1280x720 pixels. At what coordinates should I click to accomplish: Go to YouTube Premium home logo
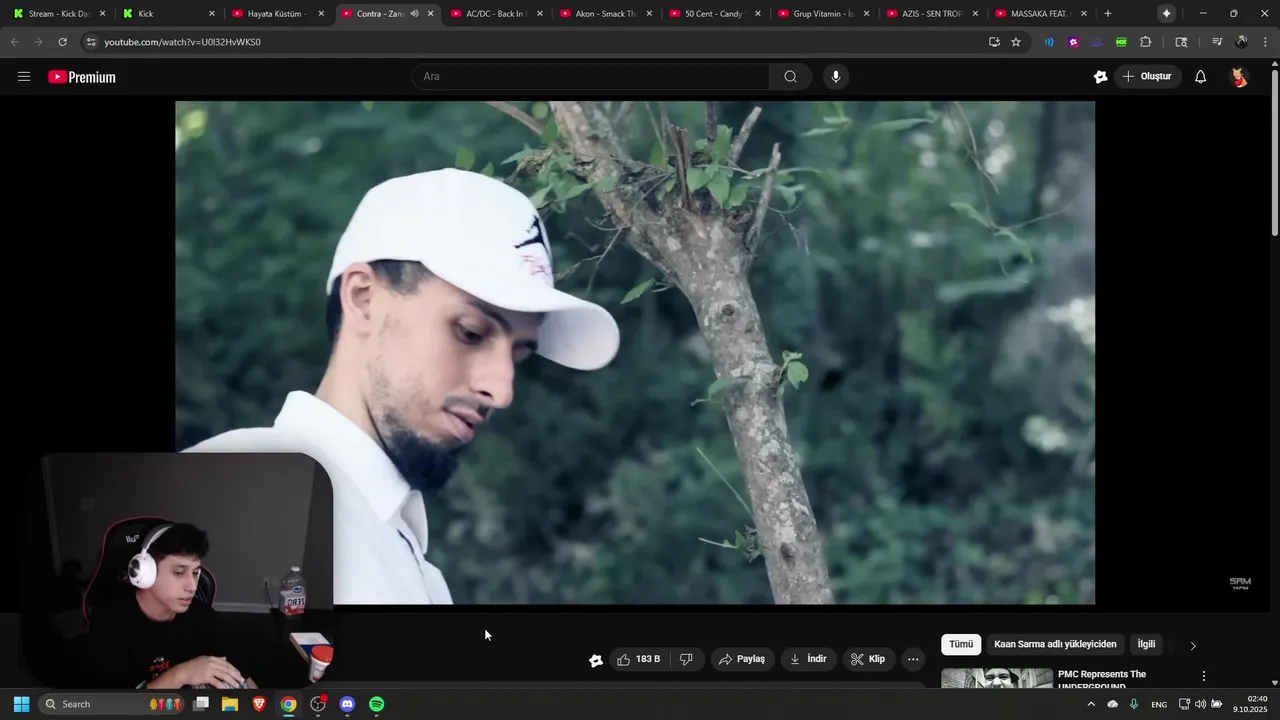82,77
